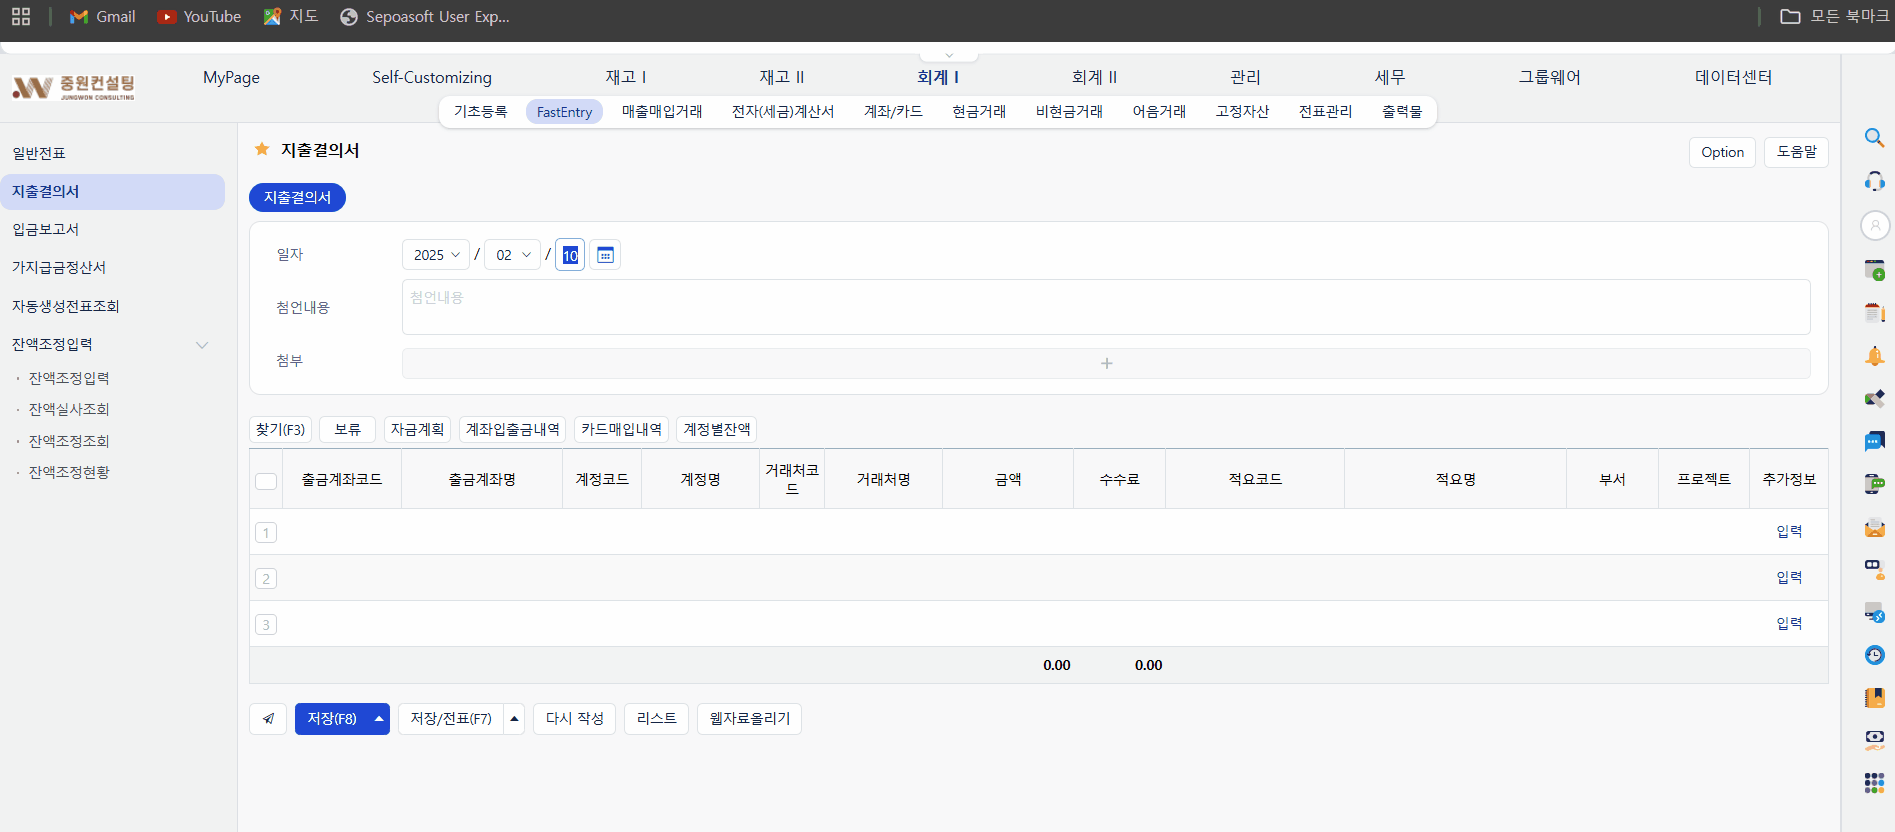Image resolution: width=1895 pixels, height=832 pixels.
Task: Click the 계좌입출금내역 button
Action: coord(513,429)
